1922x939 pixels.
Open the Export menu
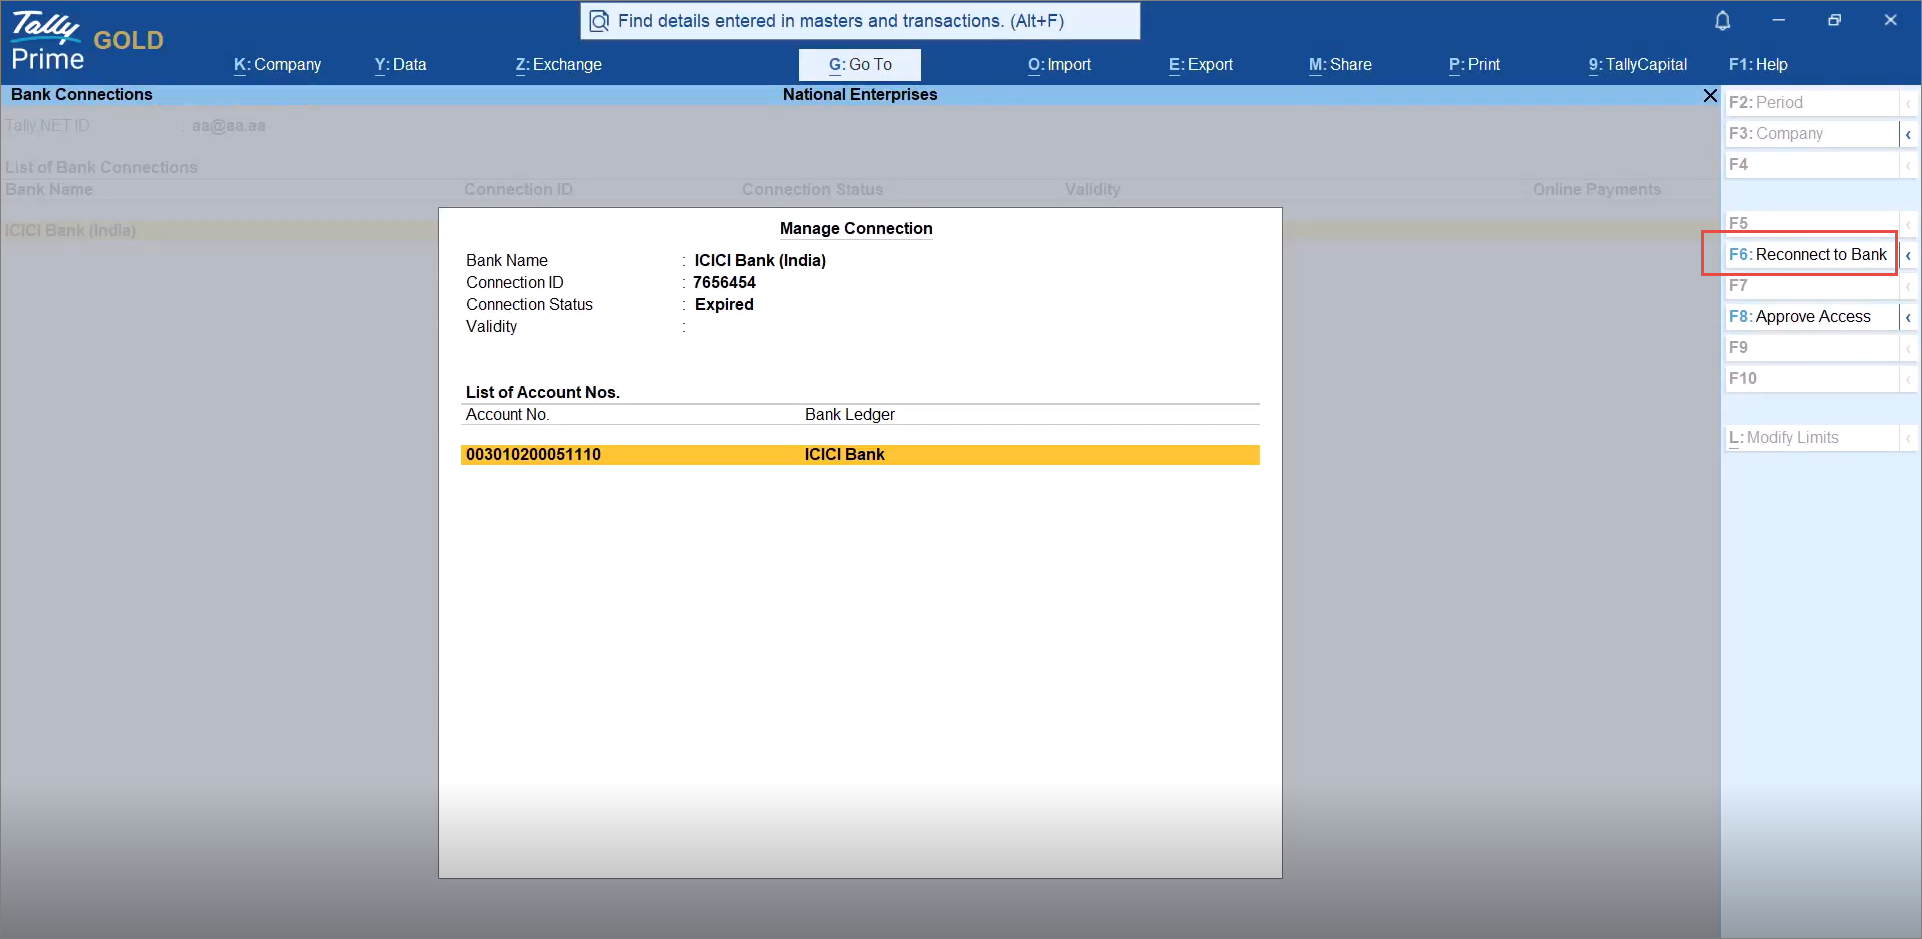(x=1200, y=64)
